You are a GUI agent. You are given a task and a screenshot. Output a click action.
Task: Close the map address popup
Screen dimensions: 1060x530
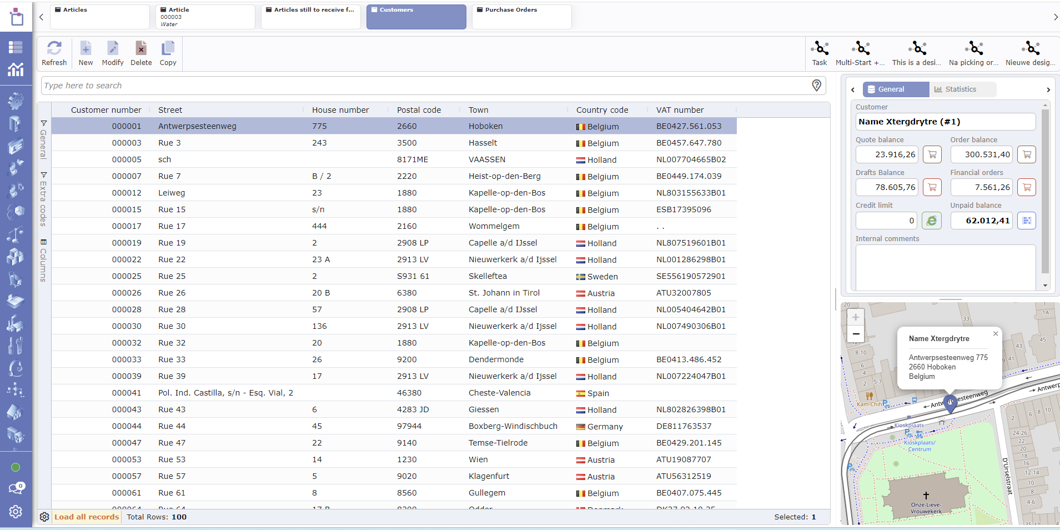pos(995,334)
